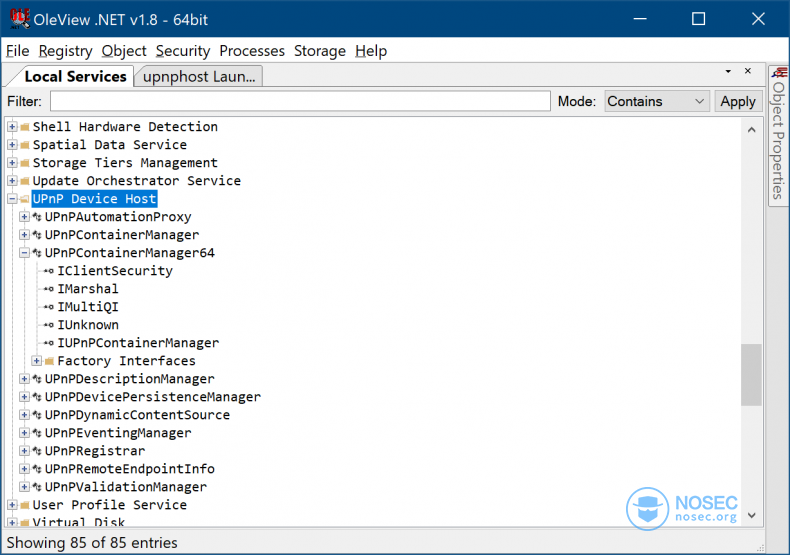Click the UPnPRemoteEndpointInfo class icon

(x=37, y=469)
